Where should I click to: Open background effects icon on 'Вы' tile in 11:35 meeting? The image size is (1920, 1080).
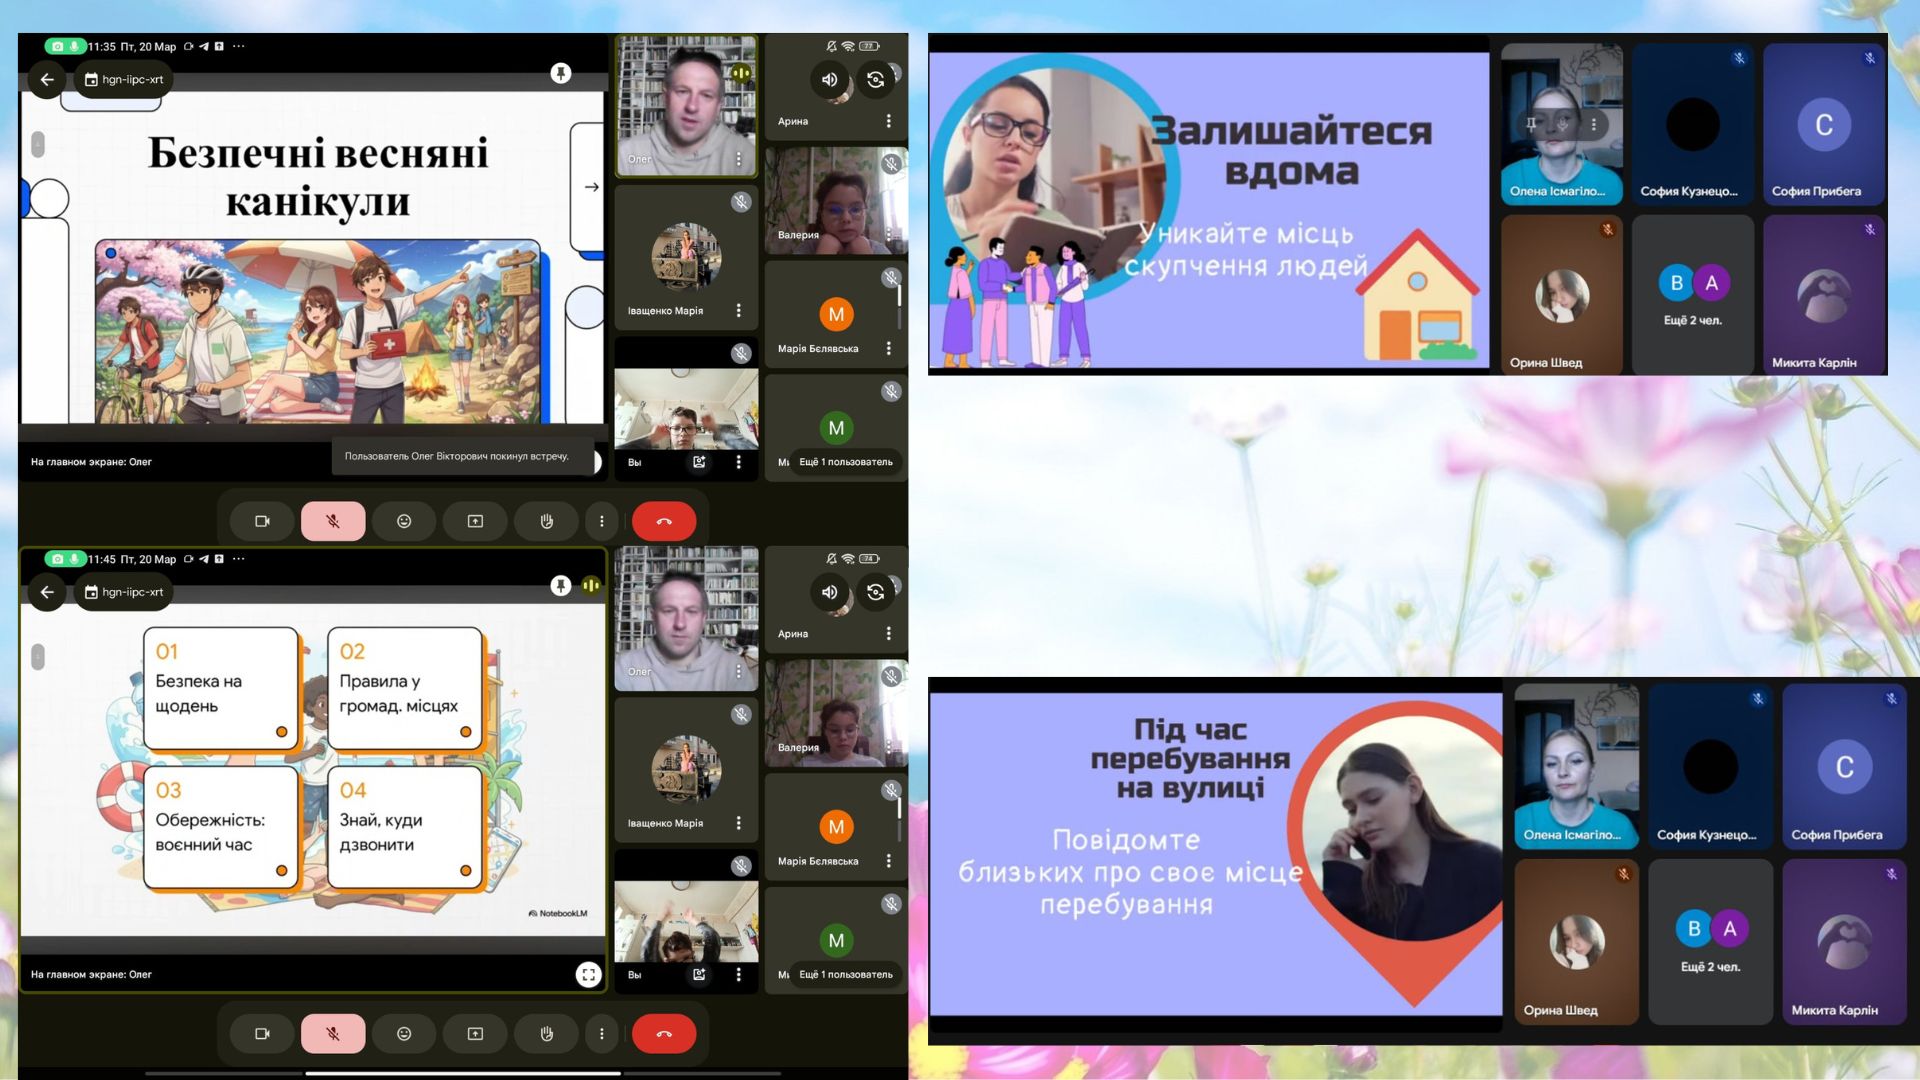click(x=699, y=462)
